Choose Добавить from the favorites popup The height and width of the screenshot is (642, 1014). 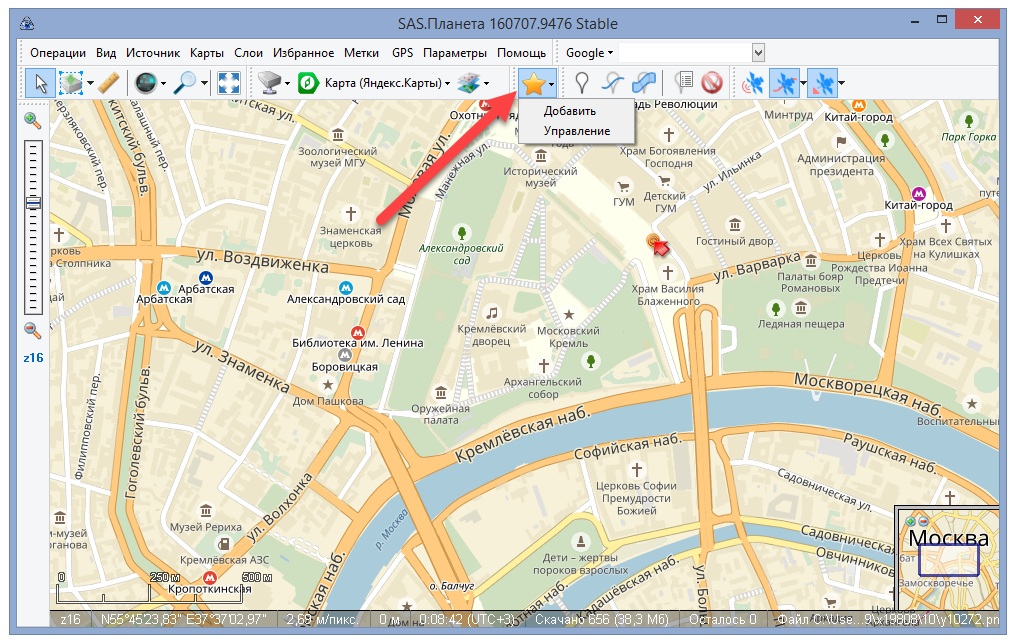pyautogui.click(x=570, y=111)
